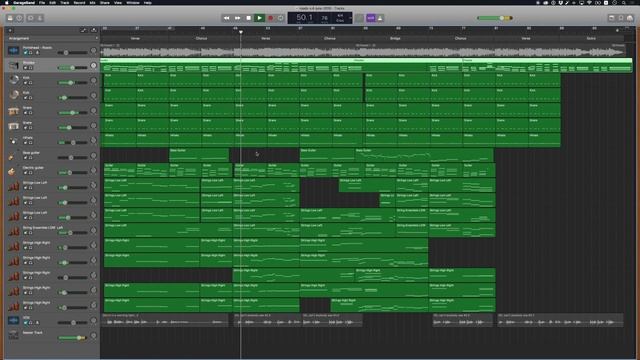
Task: Show track automation
Action: (84, 30)
